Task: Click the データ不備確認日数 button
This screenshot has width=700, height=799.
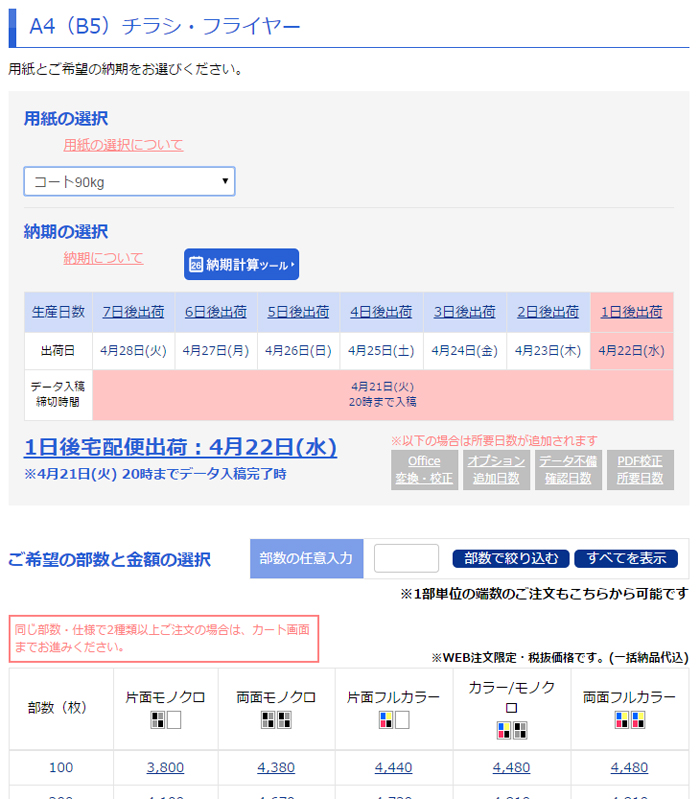Action: [567, 470]
